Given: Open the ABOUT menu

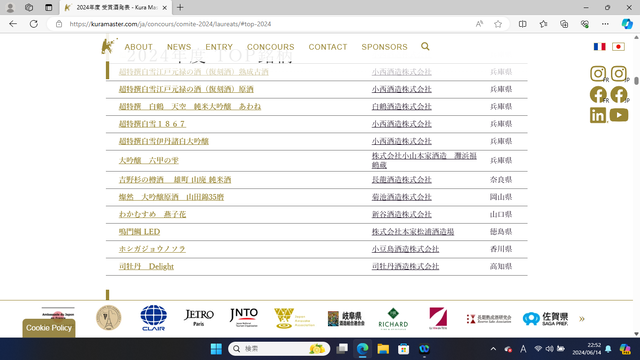Looking at the screenshot, I should pos(138,47).
